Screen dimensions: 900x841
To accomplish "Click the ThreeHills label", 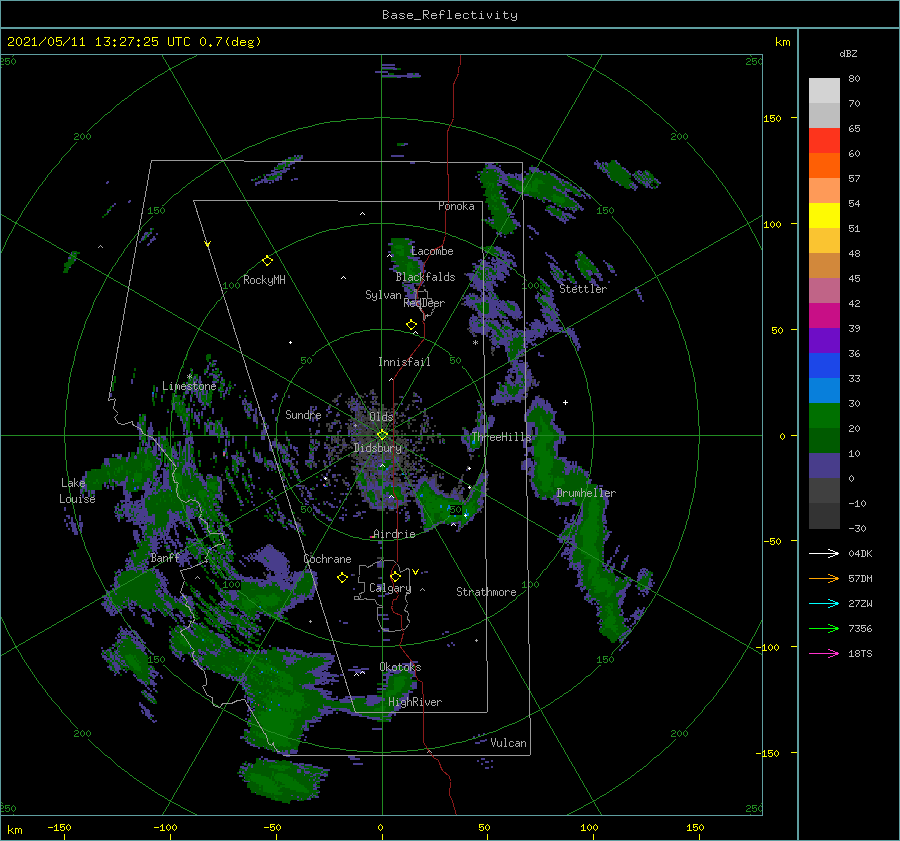I will (x=502, y=437).
